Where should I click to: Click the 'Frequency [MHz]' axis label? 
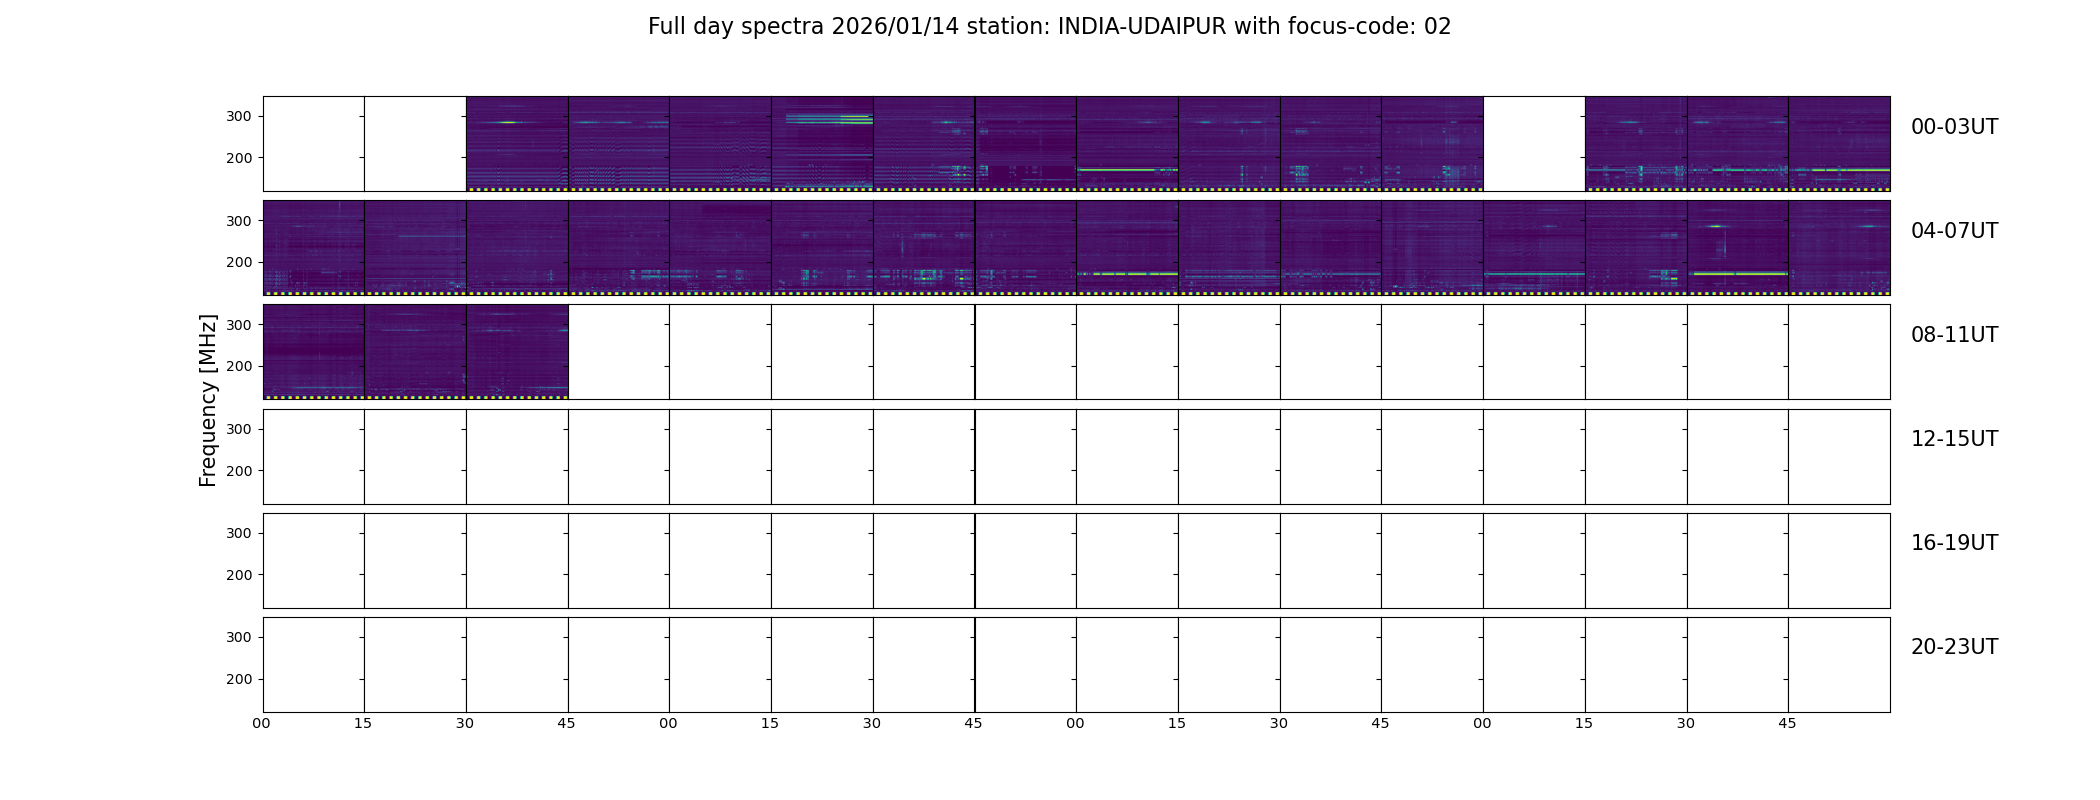click(208, 401)
